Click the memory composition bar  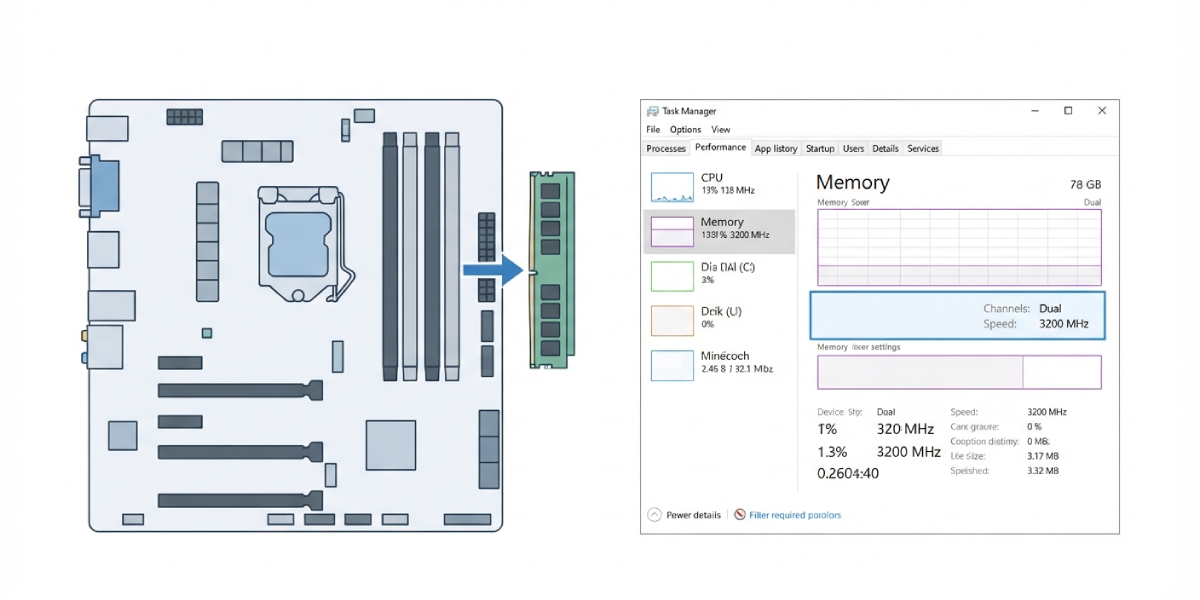pyautogui.click(x=959, y=371)
